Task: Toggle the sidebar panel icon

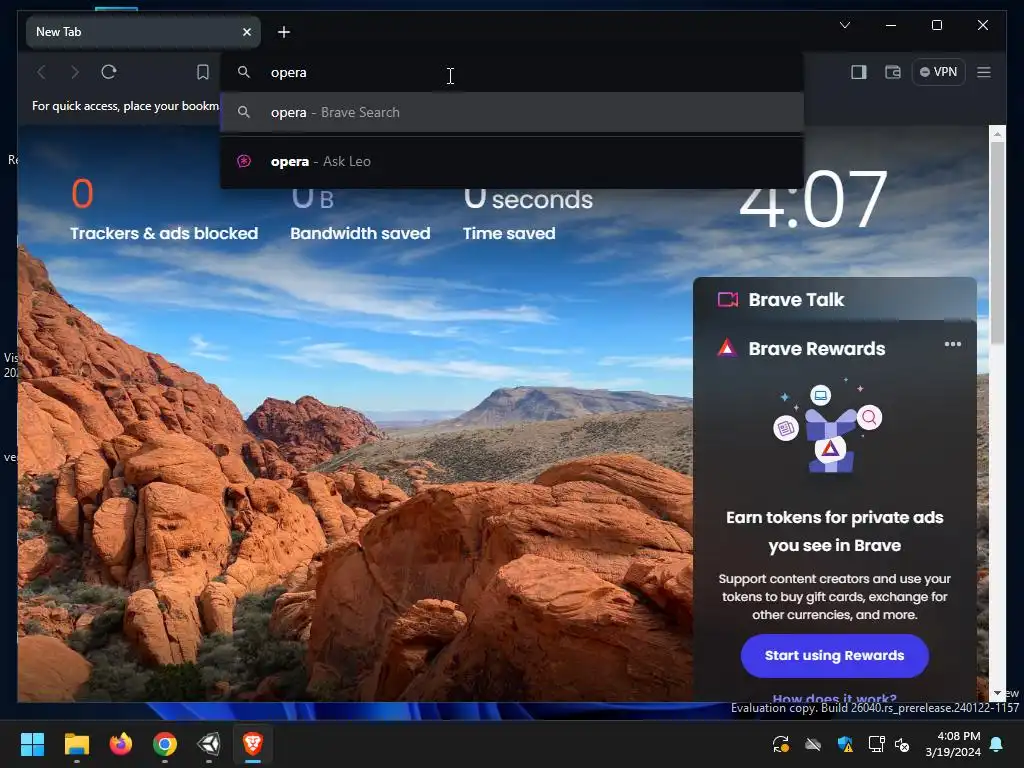Action: (859, 72)
